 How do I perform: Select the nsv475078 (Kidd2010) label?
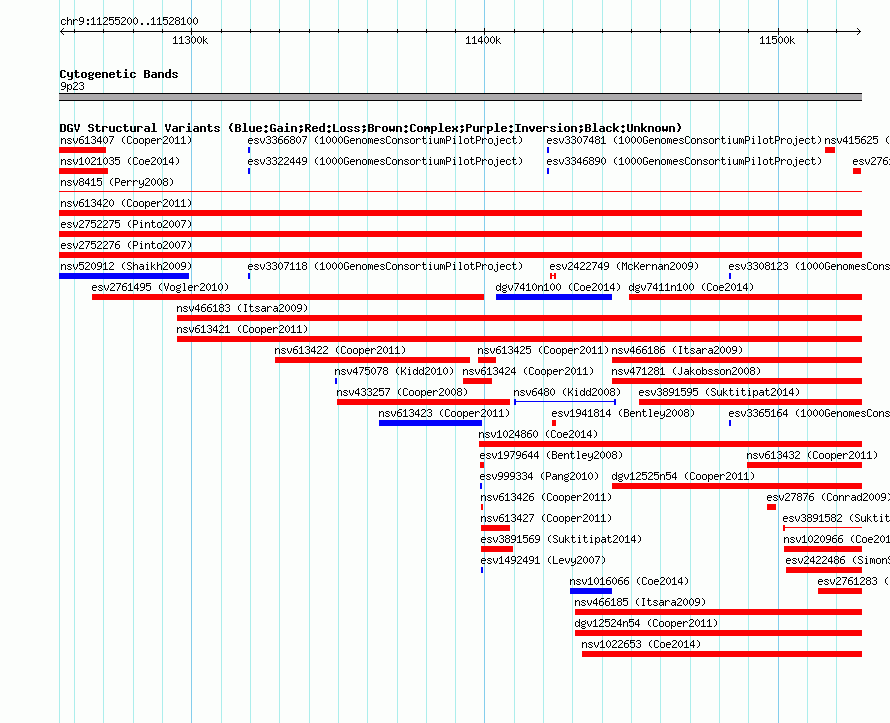coord(394,371)
